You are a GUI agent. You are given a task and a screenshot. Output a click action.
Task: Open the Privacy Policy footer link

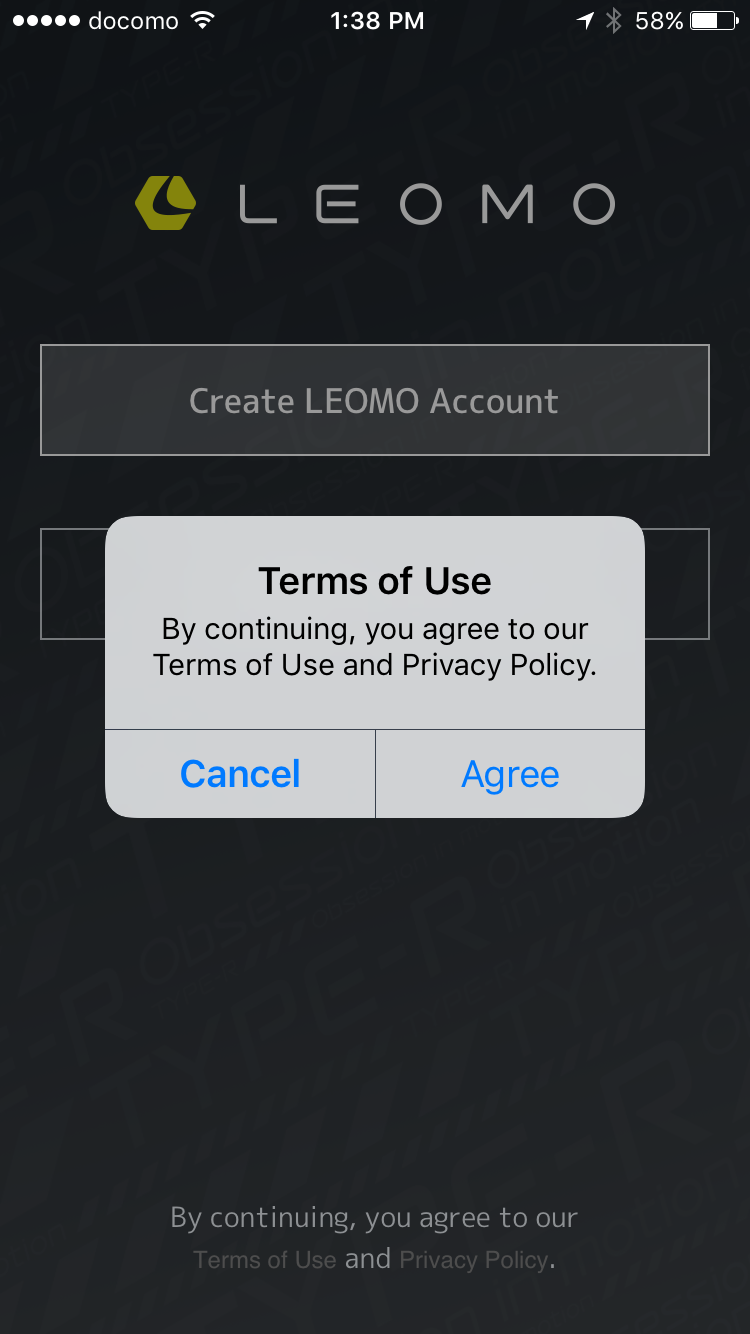[474, 1260]
